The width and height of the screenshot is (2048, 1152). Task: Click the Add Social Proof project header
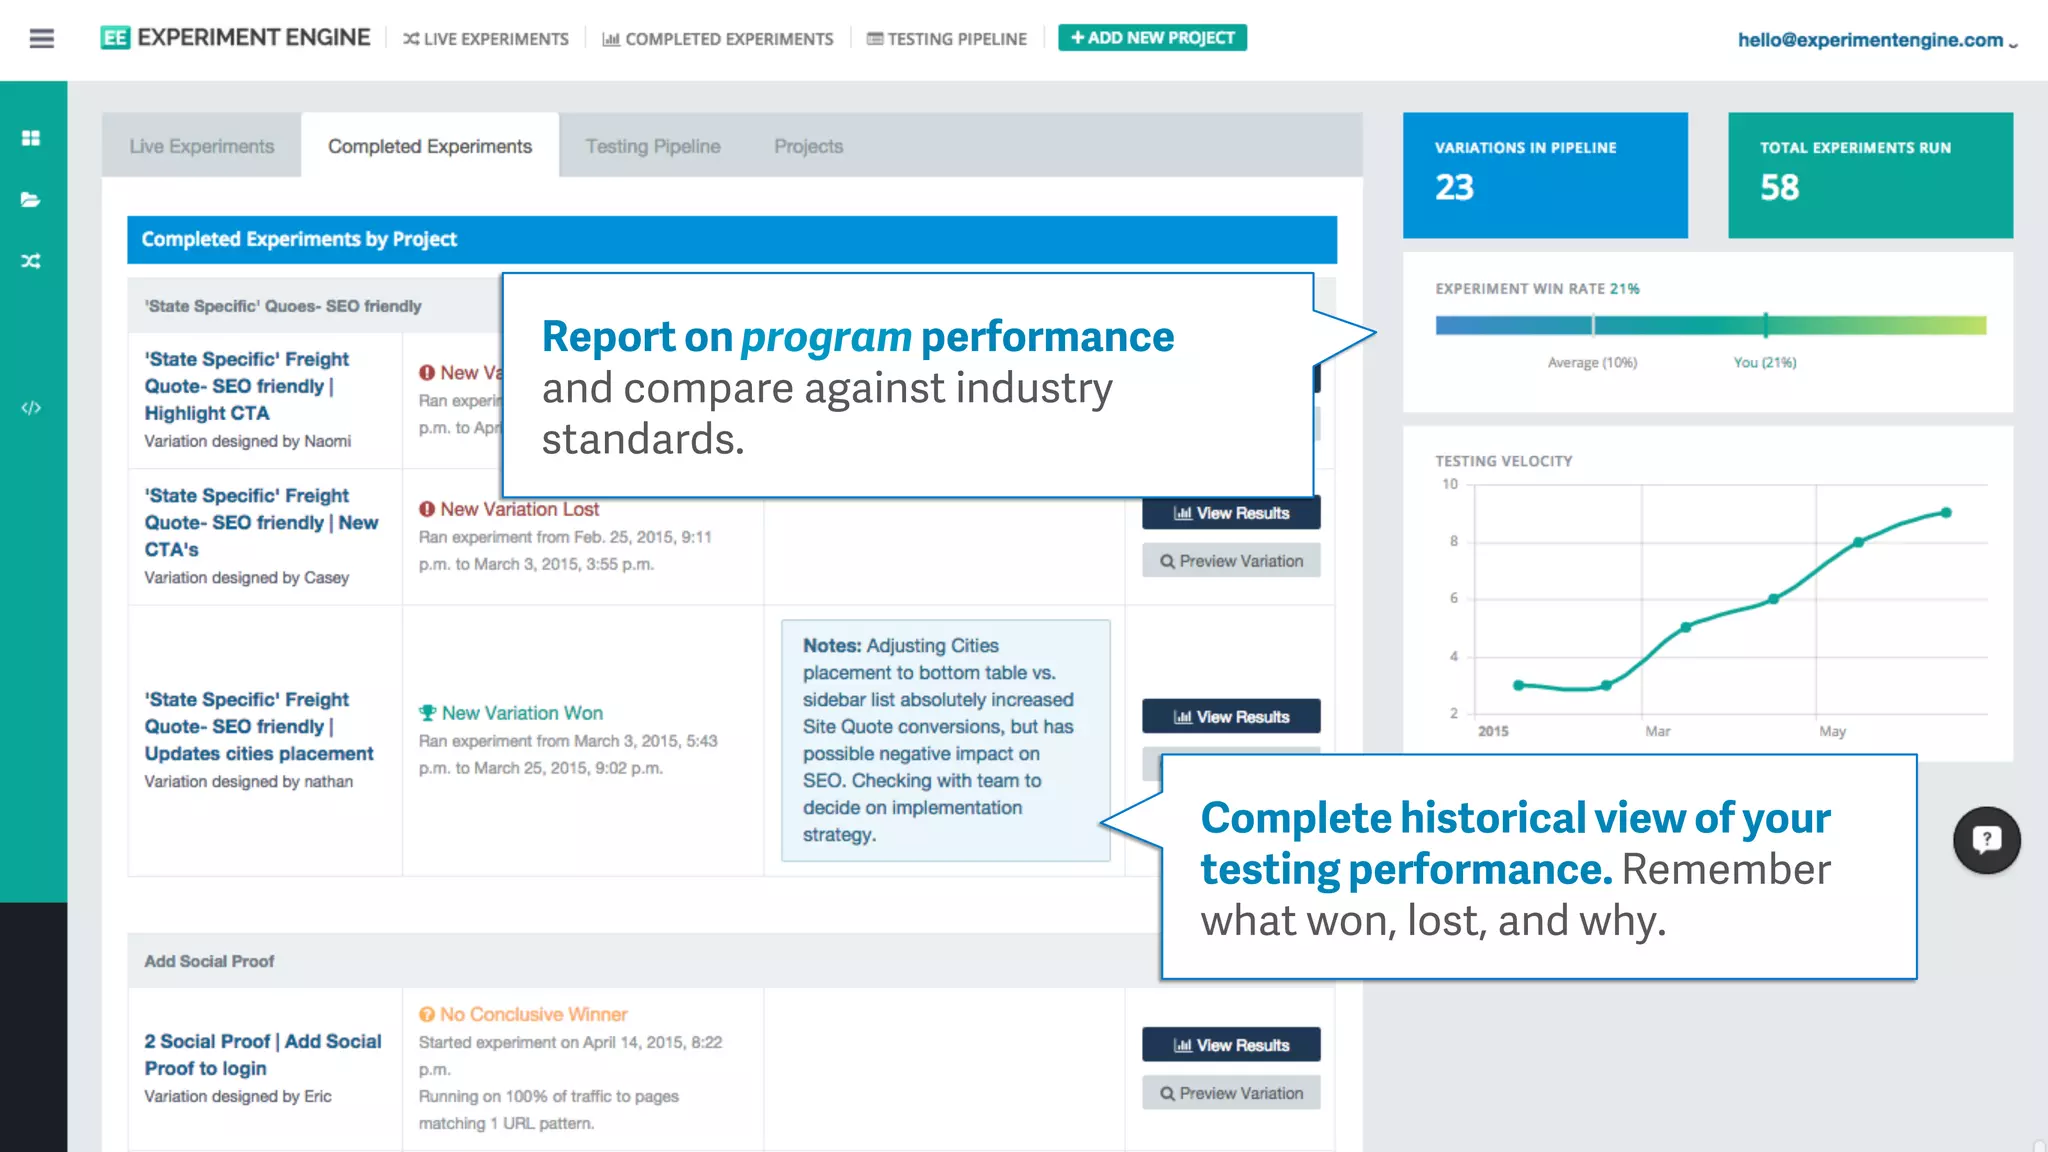pos(209,961)
